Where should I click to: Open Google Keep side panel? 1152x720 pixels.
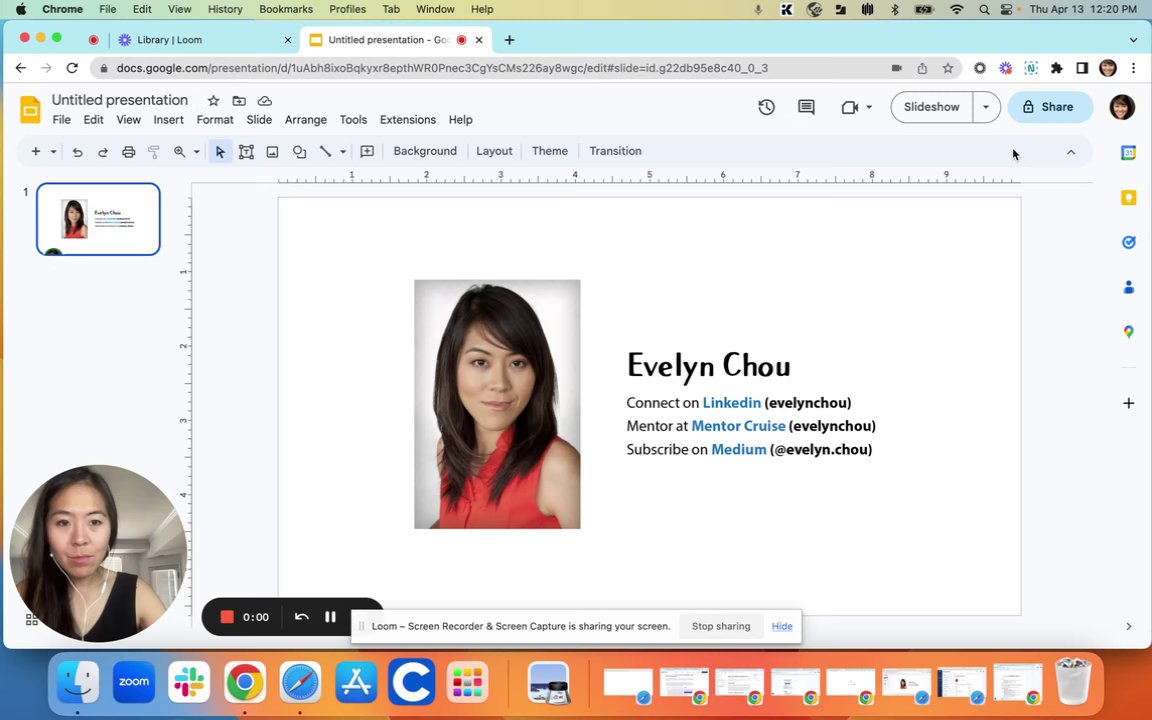click(1128, 198)
